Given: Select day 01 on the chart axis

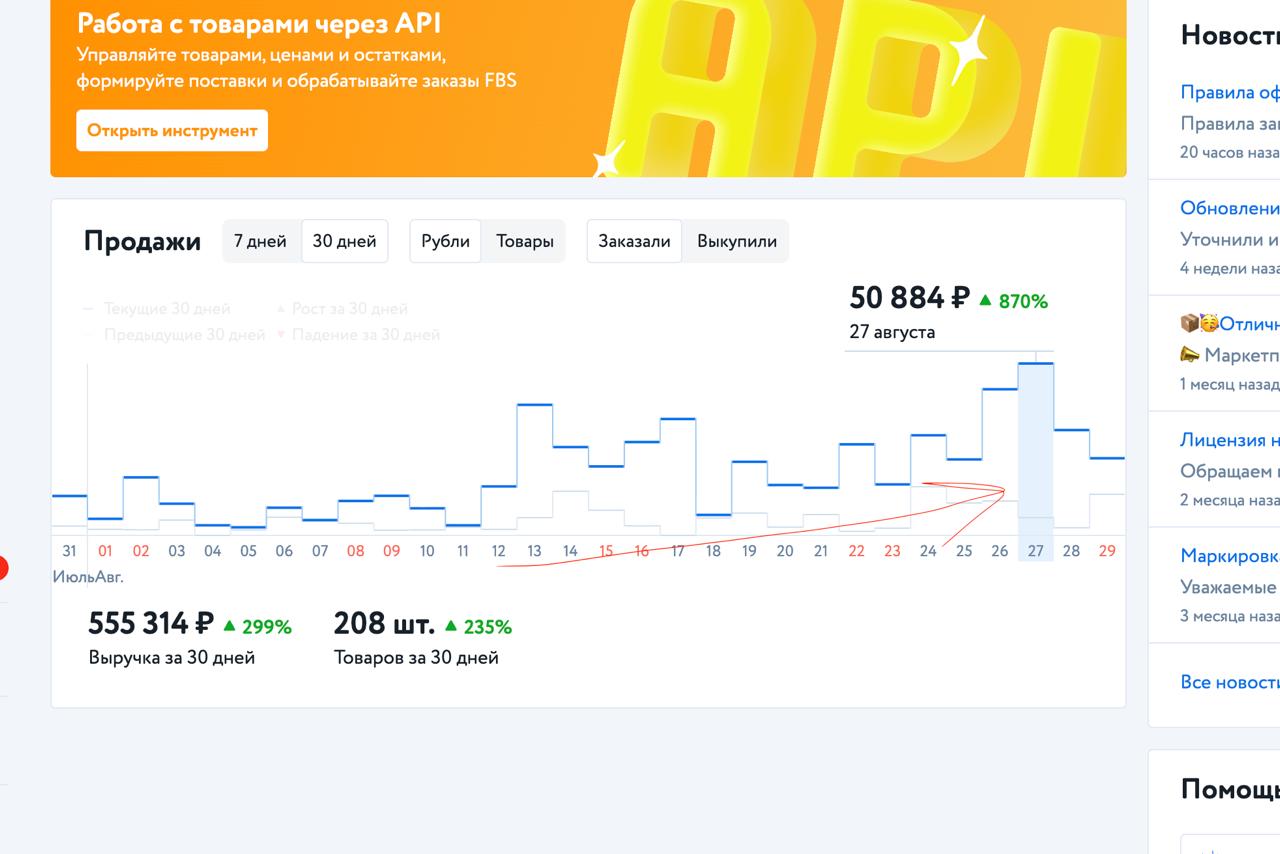Looking at the screenshot, I should coord(105,550).
